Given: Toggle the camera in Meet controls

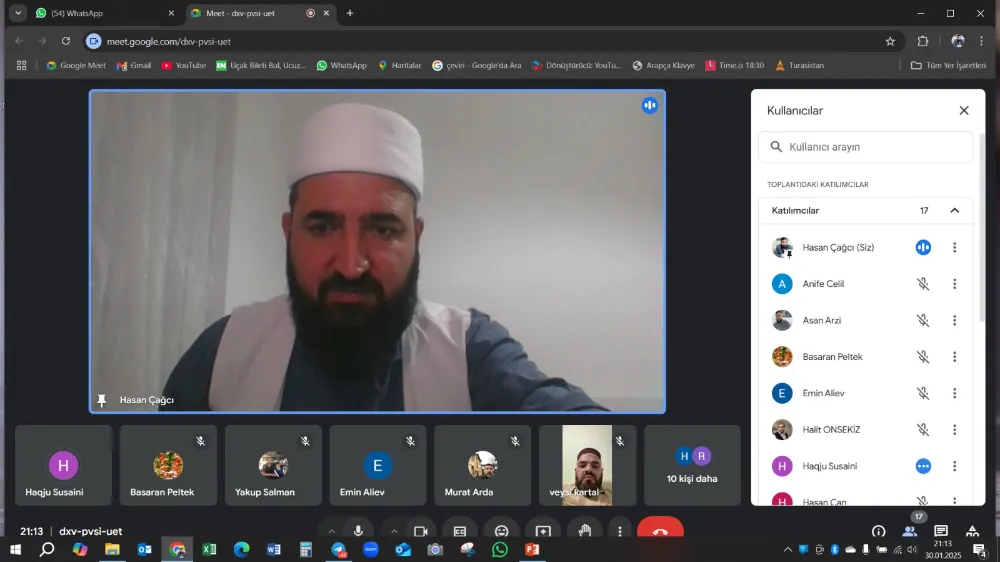Looking at the screenshot, I should point(421,531).
